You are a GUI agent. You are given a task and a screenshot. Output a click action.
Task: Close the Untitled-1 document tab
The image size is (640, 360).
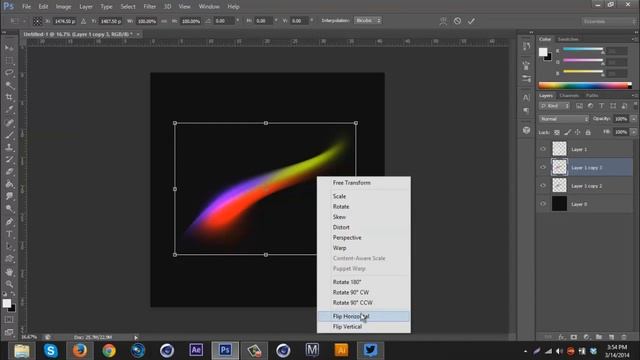coord(139,34)
